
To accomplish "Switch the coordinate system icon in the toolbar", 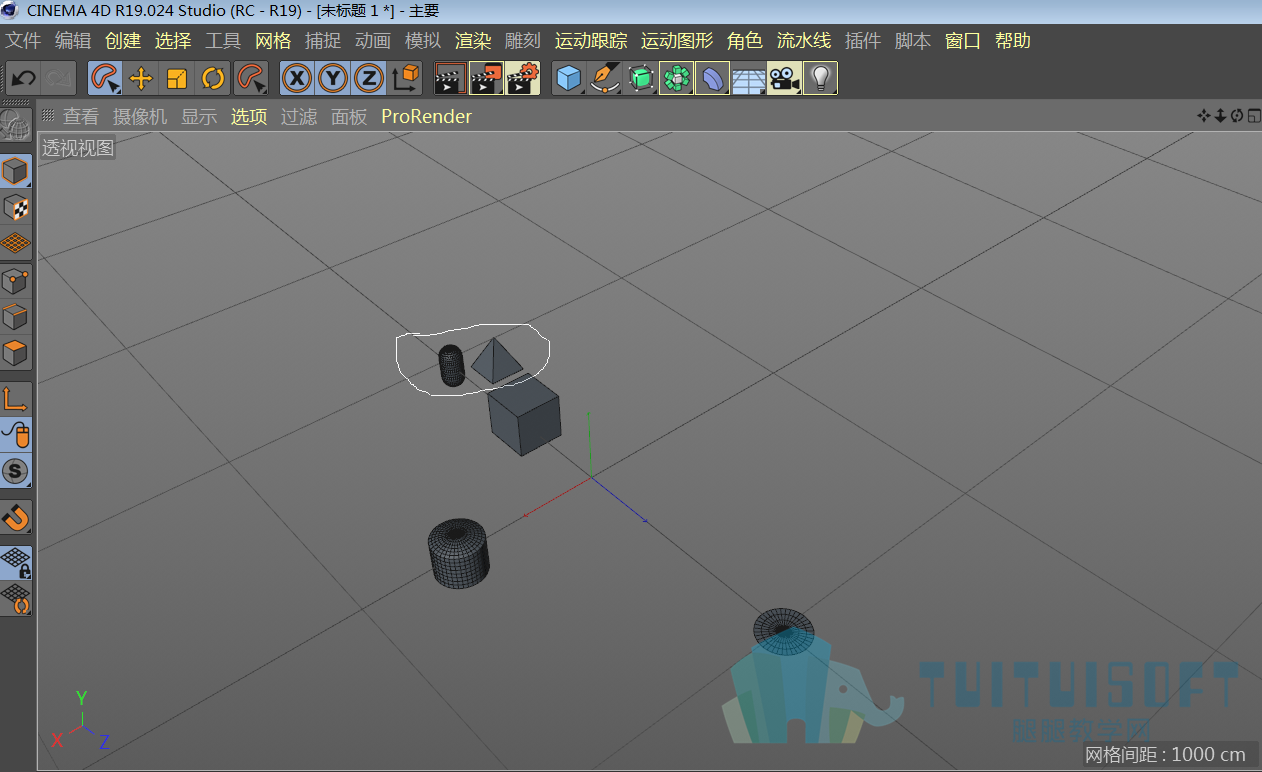I will click(405, 78).
